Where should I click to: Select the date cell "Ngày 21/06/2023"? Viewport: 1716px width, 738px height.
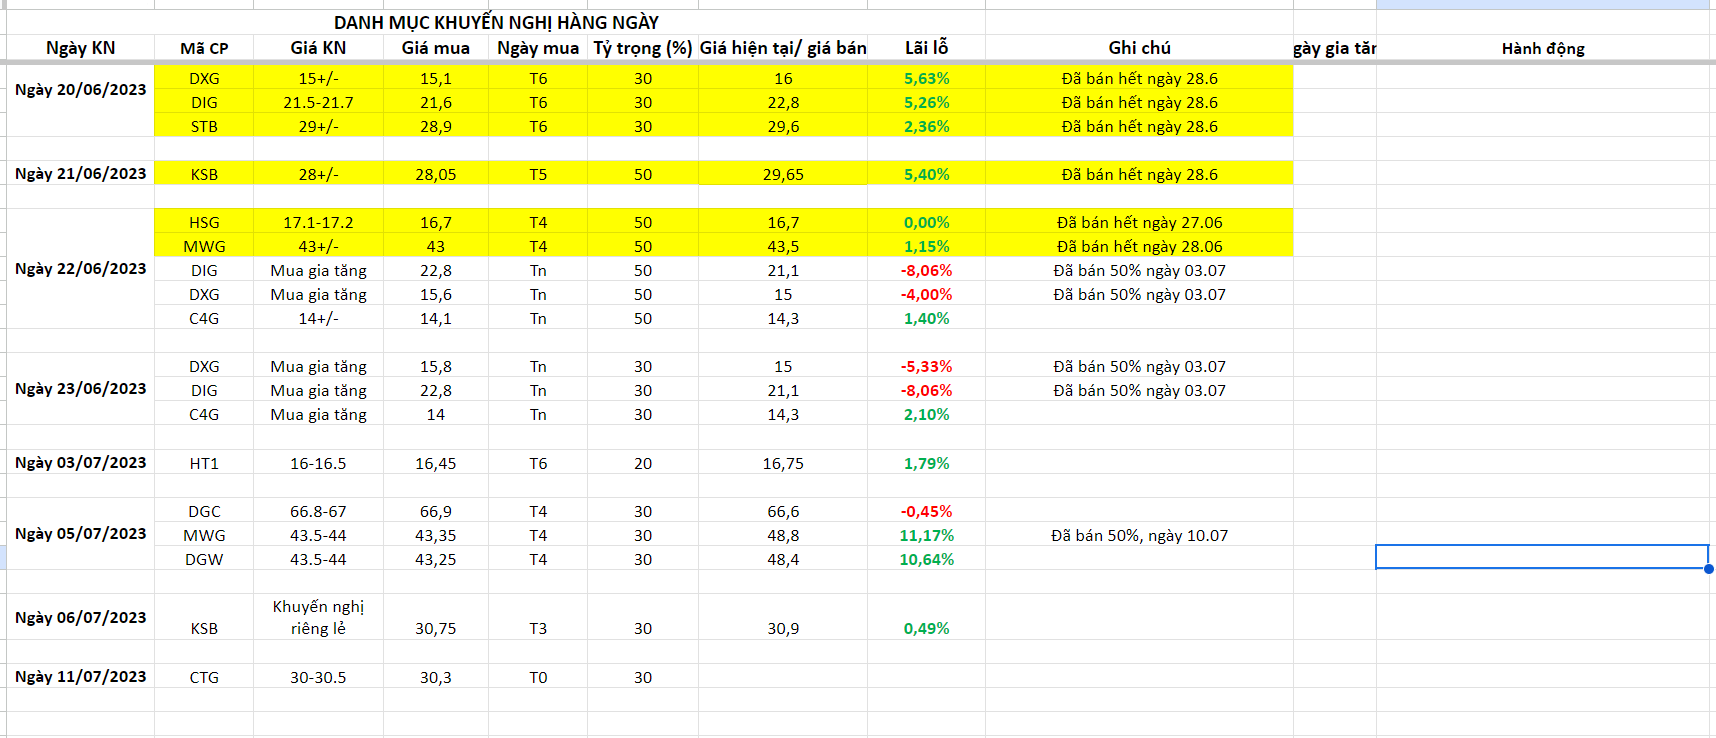click(x=80, y=174)
